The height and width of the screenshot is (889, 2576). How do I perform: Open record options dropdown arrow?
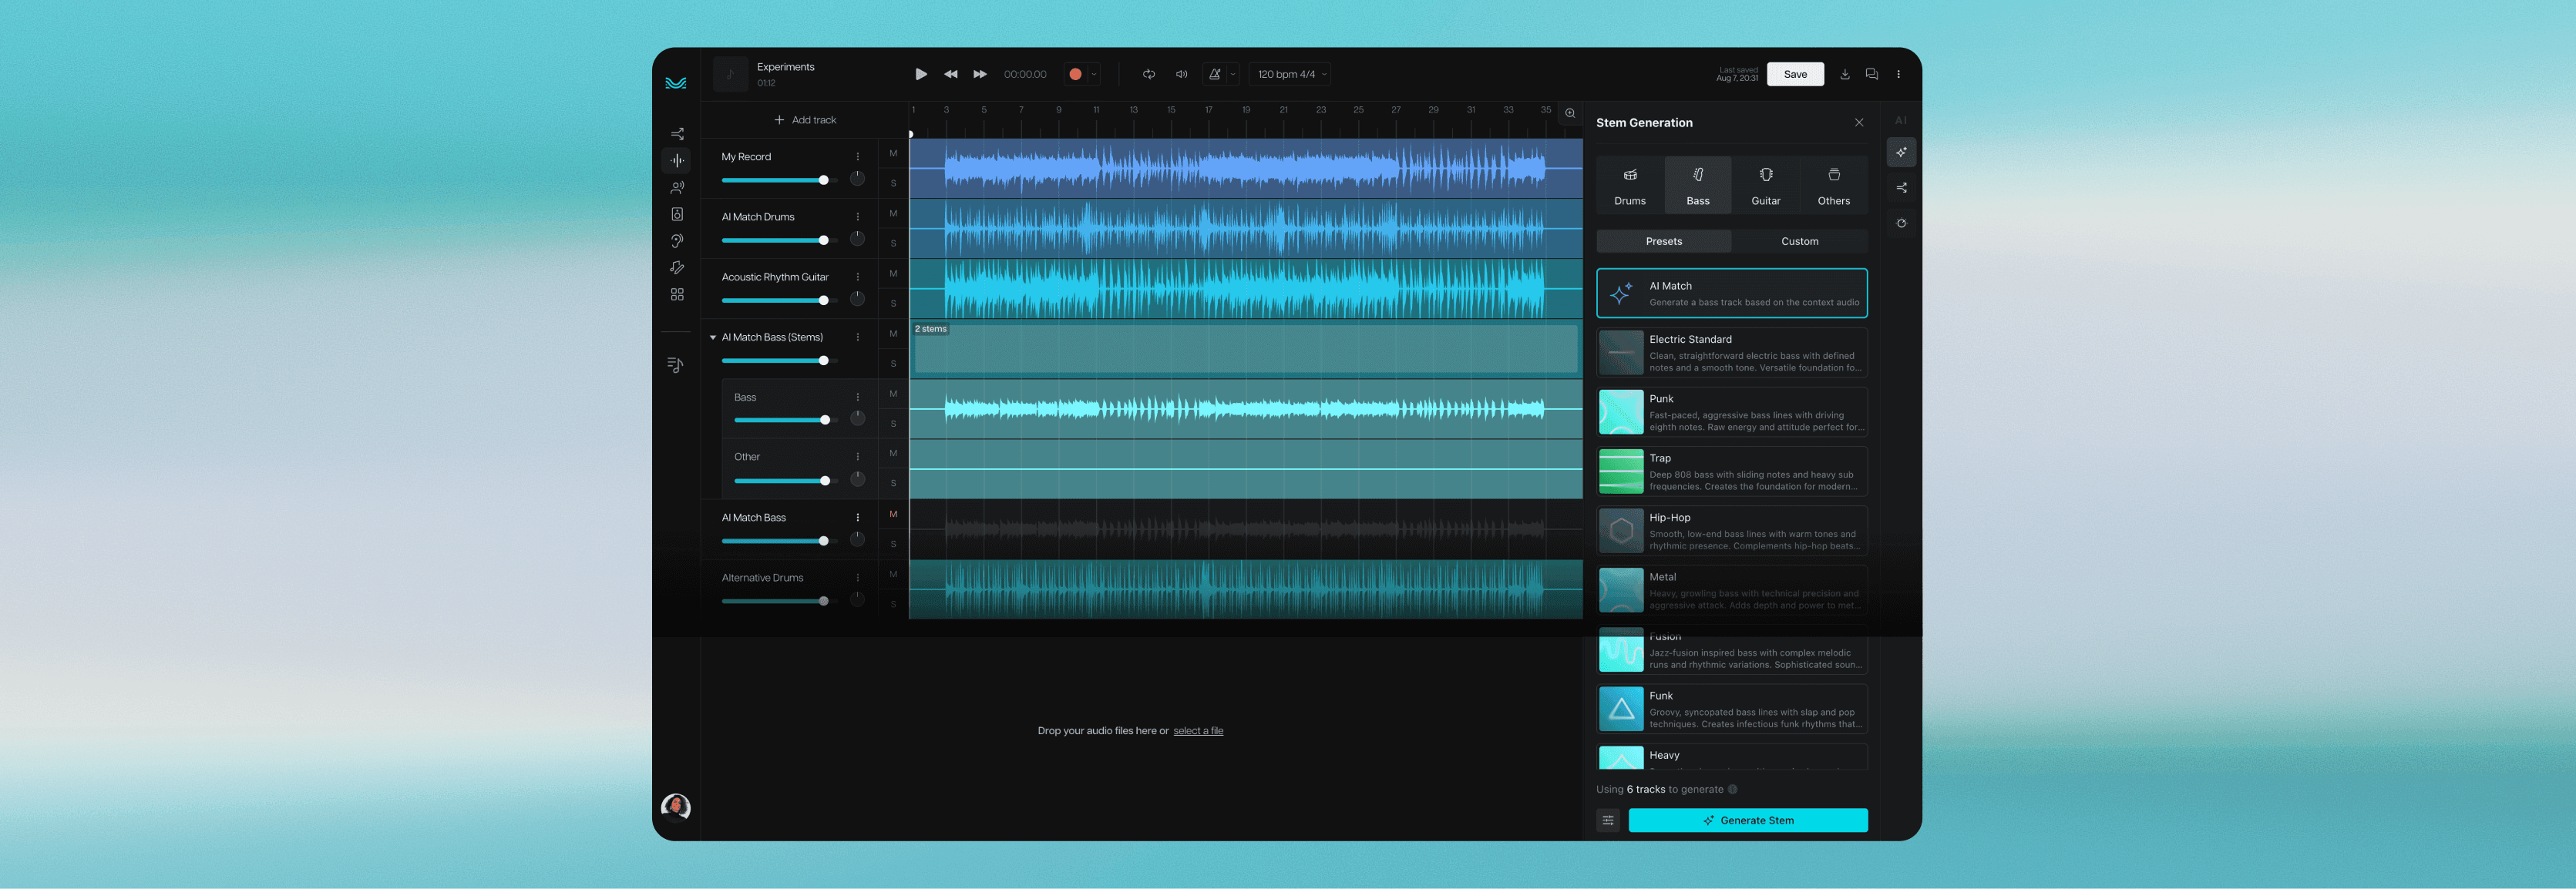1094,74
